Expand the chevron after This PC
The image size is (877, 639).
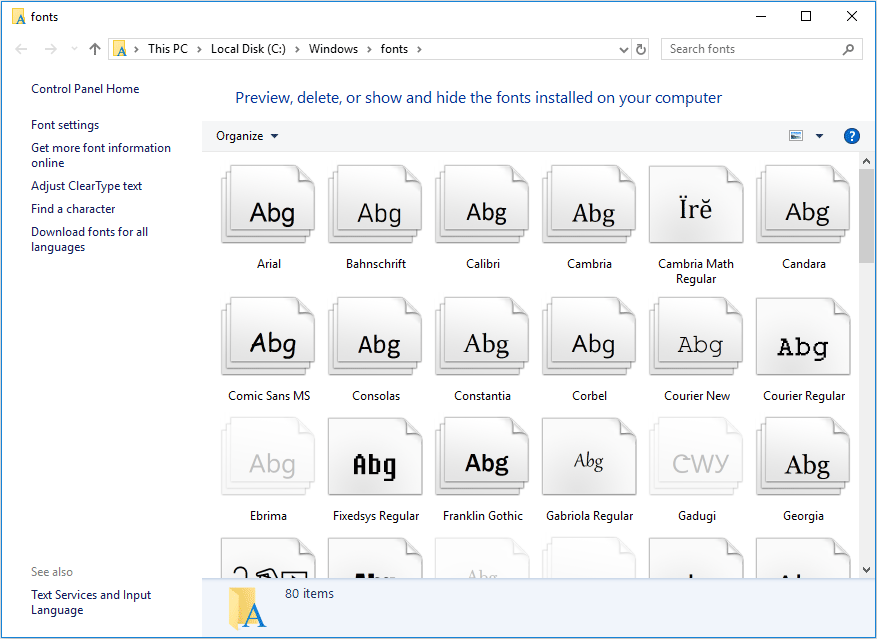(199, 49)
